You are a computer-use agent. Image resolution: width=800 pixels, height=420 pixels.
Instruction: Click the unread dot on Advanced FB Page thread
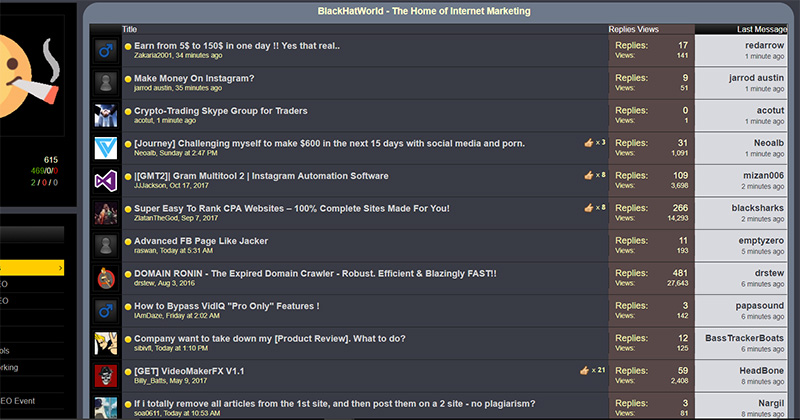click(128, 242)
